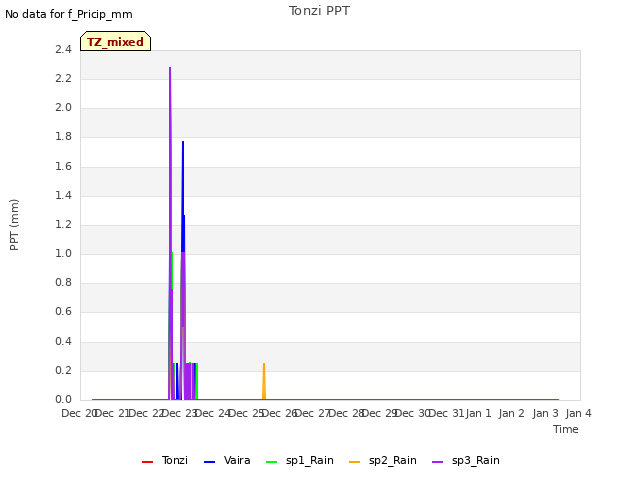This screenshot has width=640, height=480.
Task: Toggle the sp3_Rain legend entry
Action: [466, 460]
